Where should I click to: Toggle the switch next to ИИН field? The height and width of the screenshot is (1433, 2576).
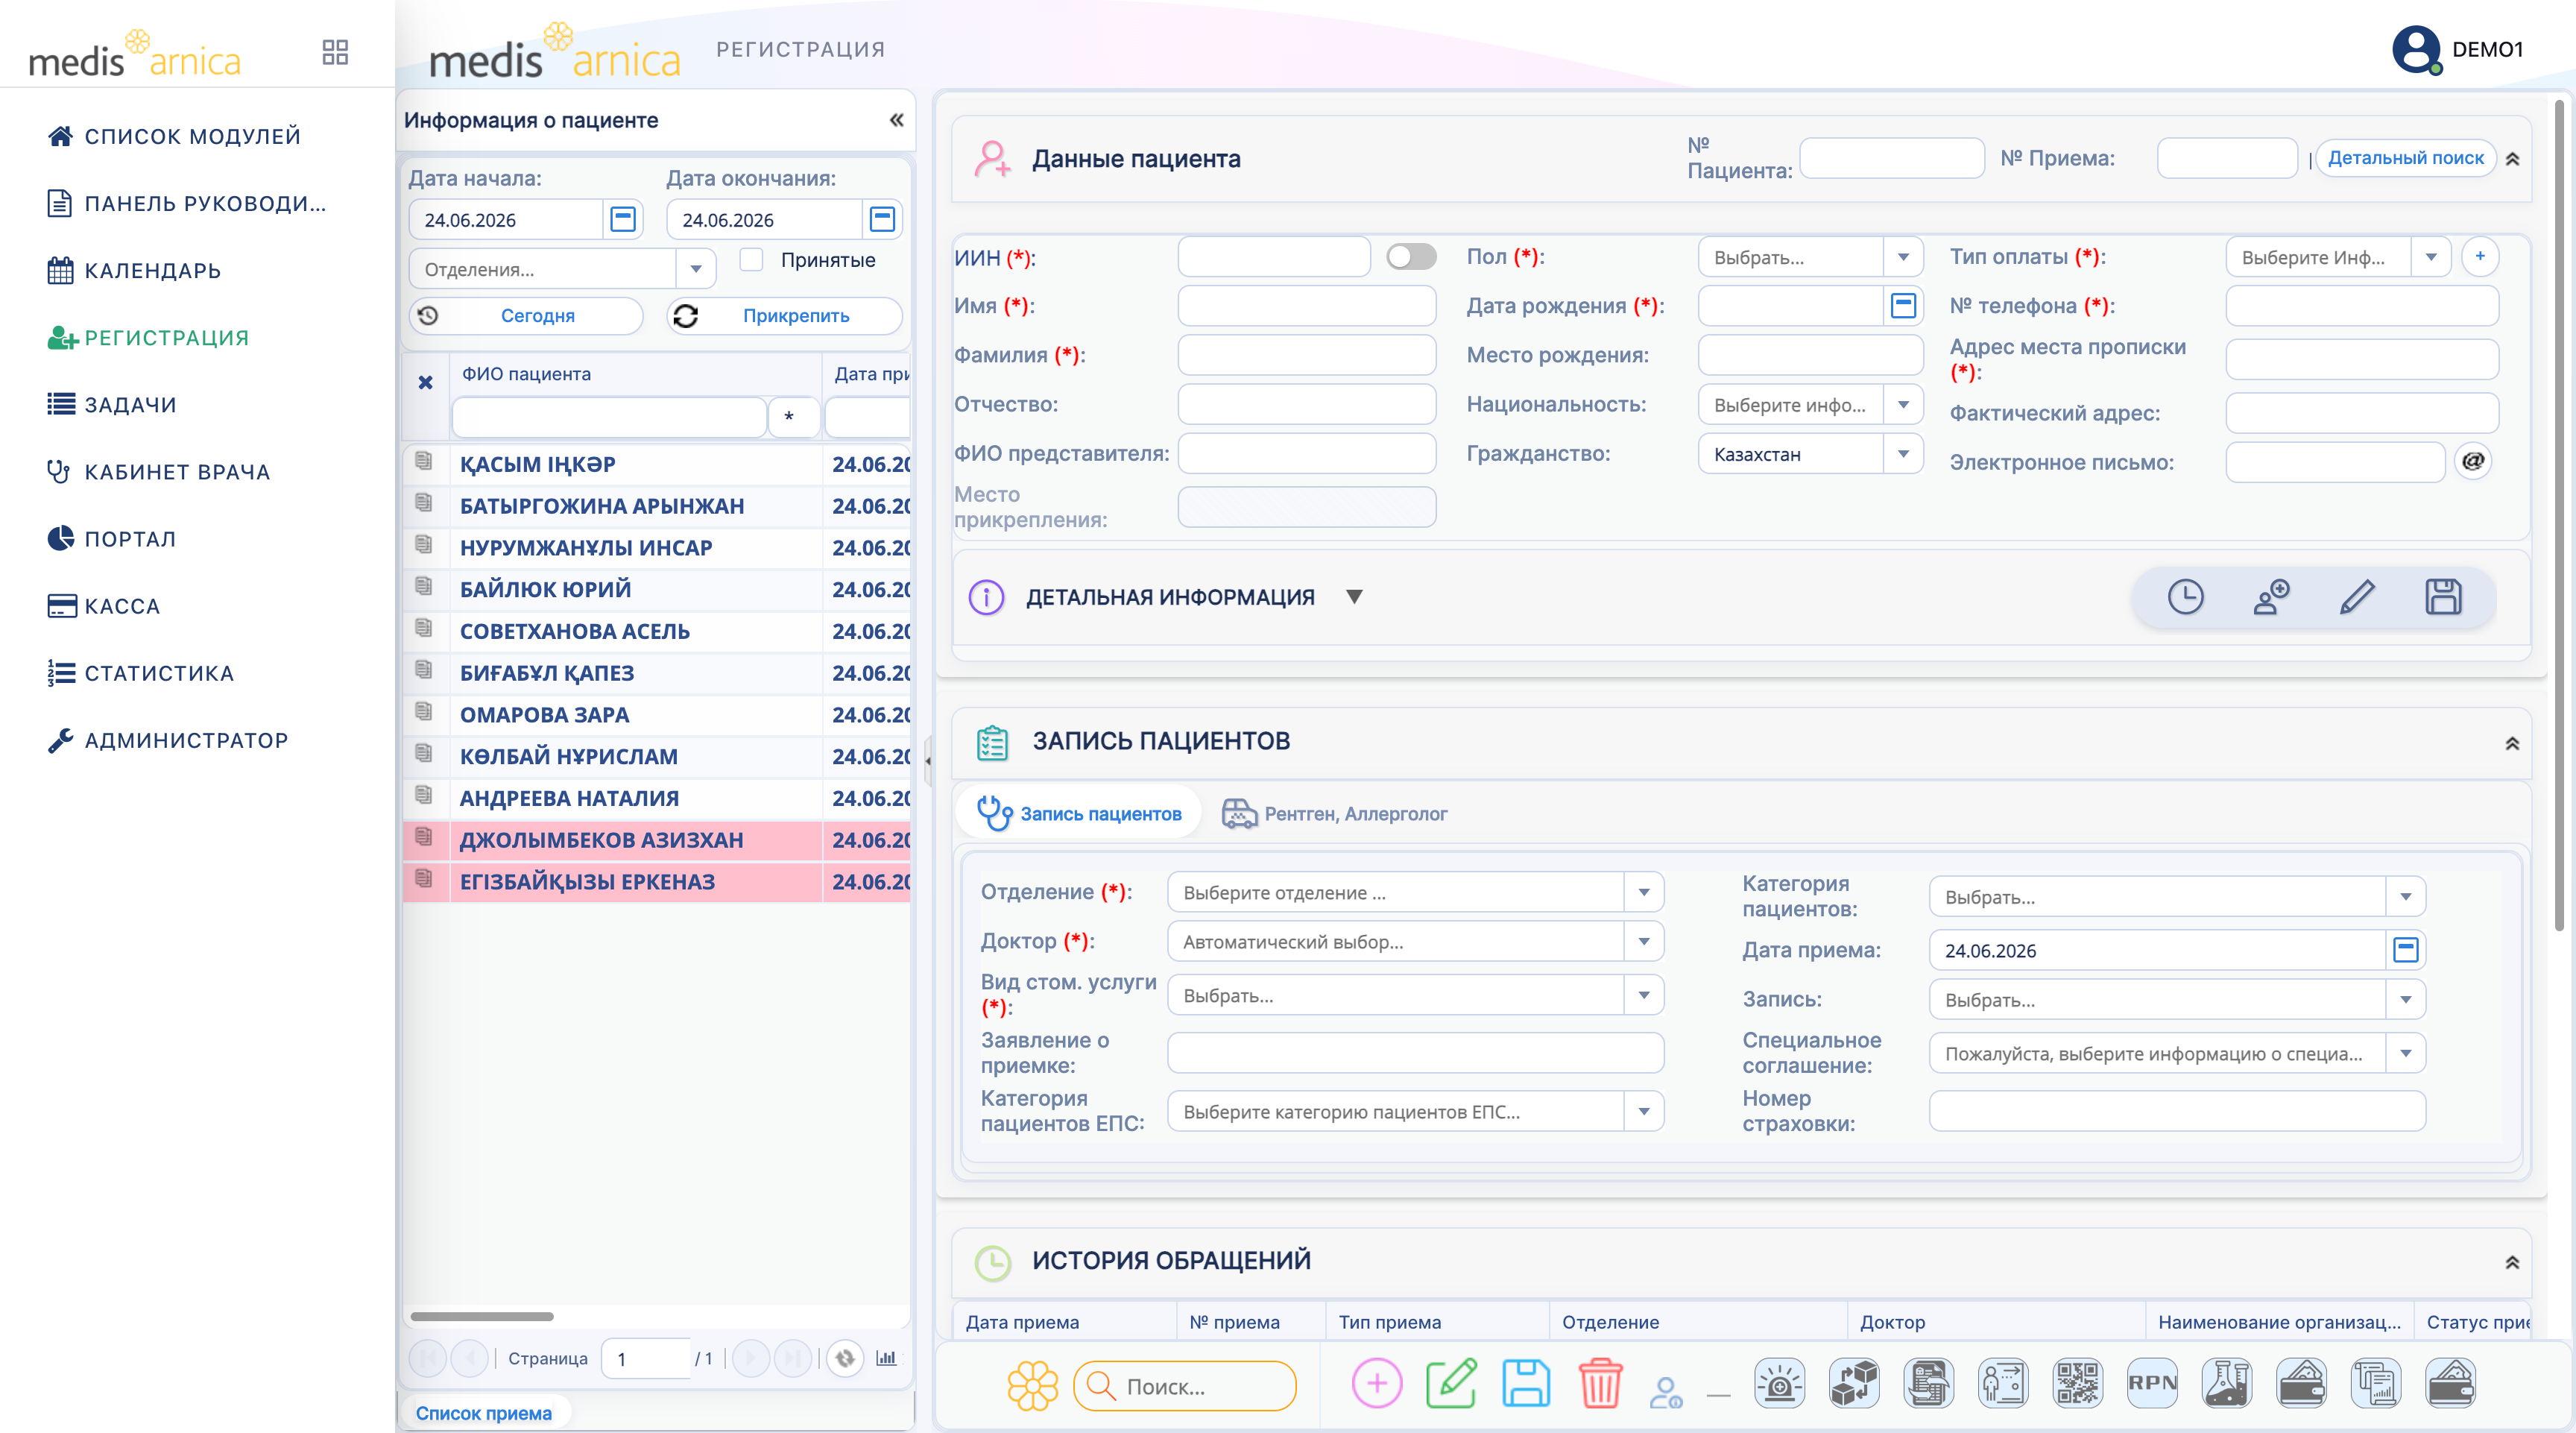1411,257
